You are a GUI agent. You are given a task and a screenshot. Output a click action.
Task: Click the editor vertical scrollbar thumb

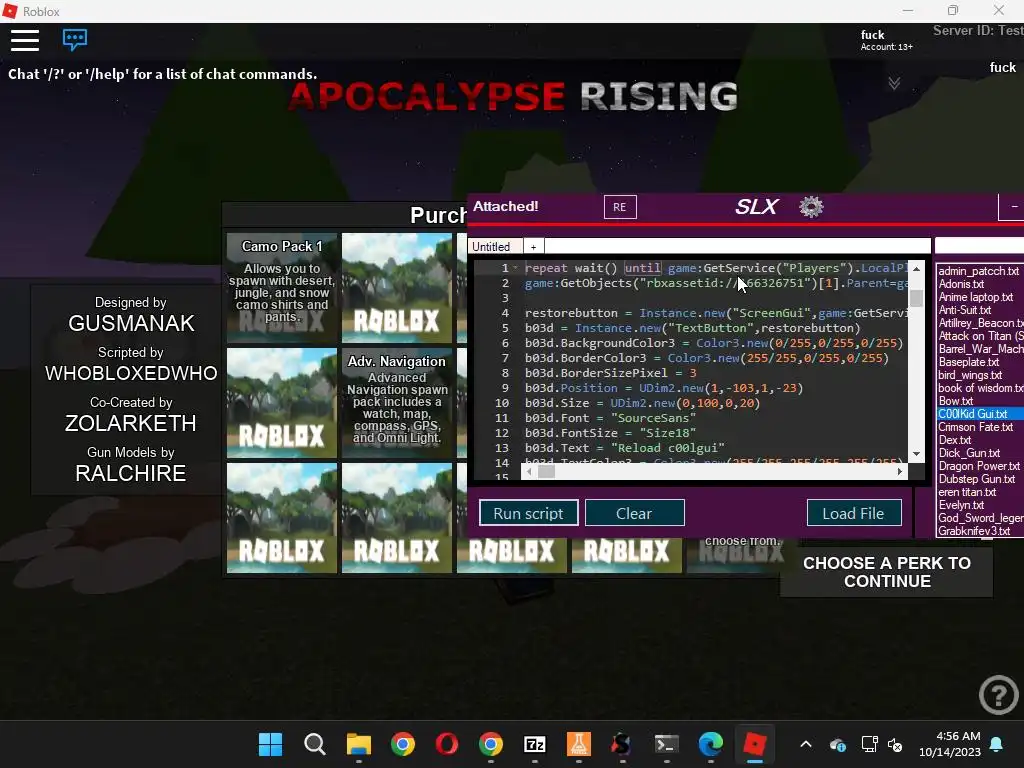point(916,298)
